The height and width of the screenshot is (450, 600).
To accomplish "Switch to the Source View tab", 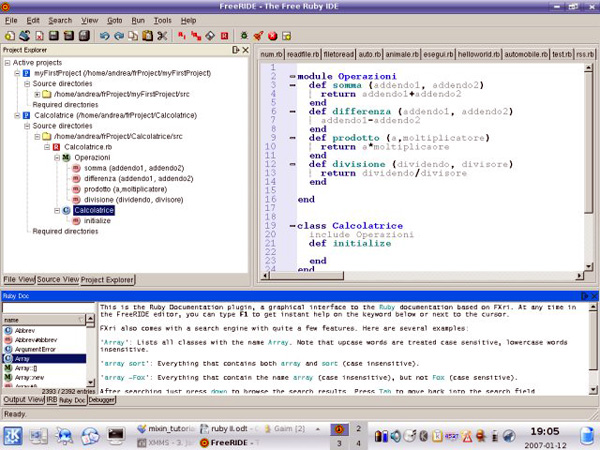I will (58, 279).
